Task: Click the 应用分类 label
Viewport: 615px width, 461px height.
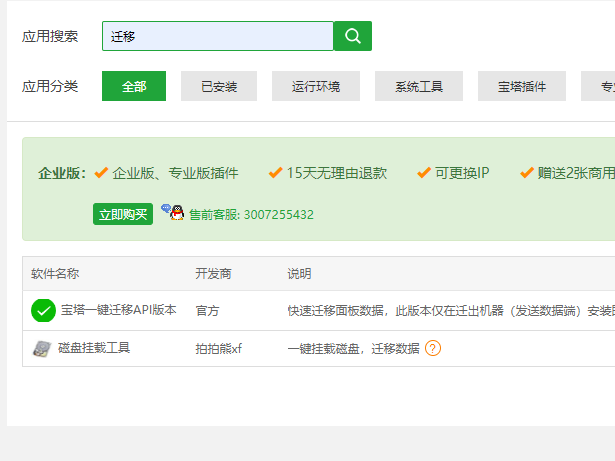Action: [x=50, y=86]
